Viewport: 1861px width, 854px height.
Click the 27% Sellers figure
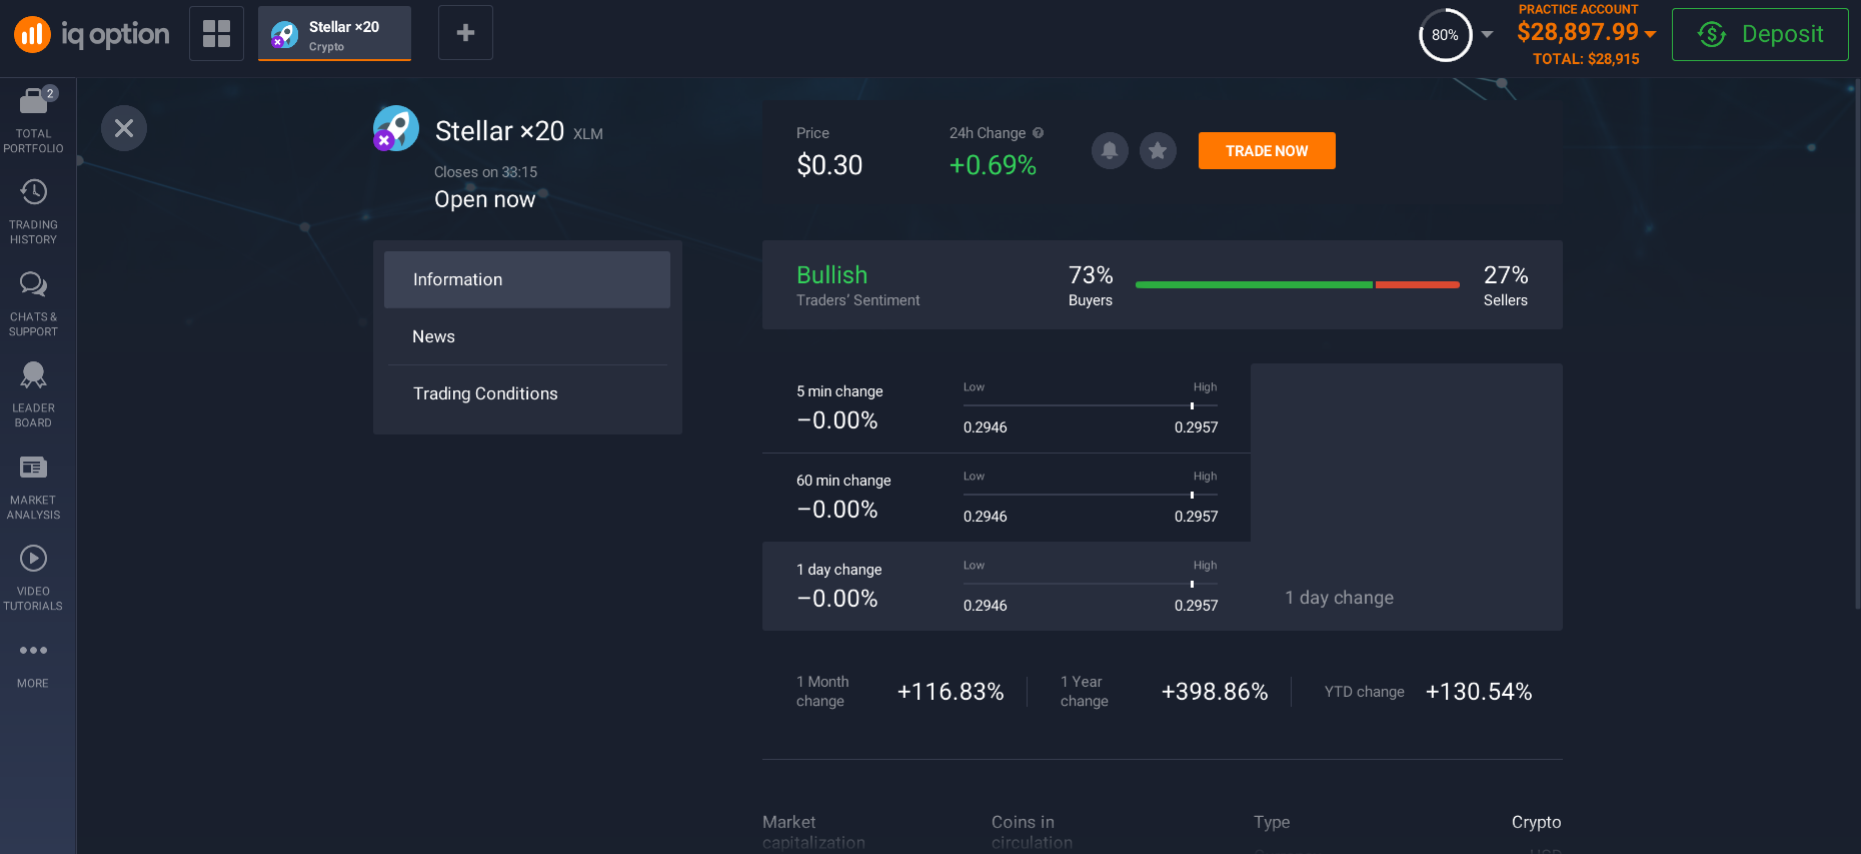point(1505,285)
